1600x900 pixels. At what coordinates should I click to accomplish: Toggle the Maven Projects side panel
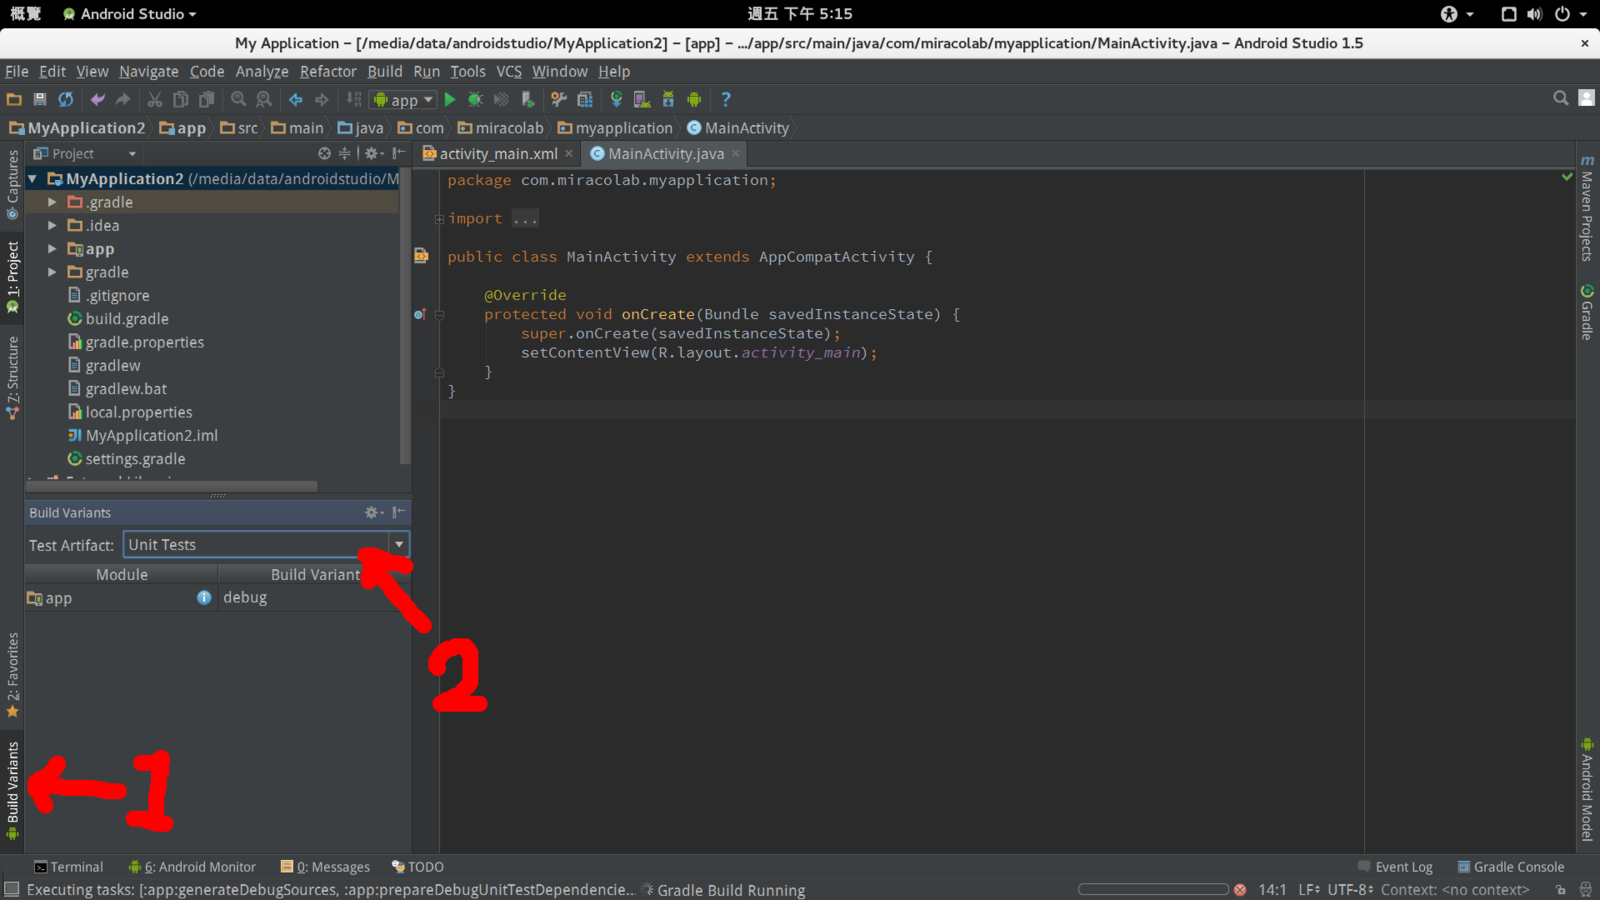point(1587,208)
